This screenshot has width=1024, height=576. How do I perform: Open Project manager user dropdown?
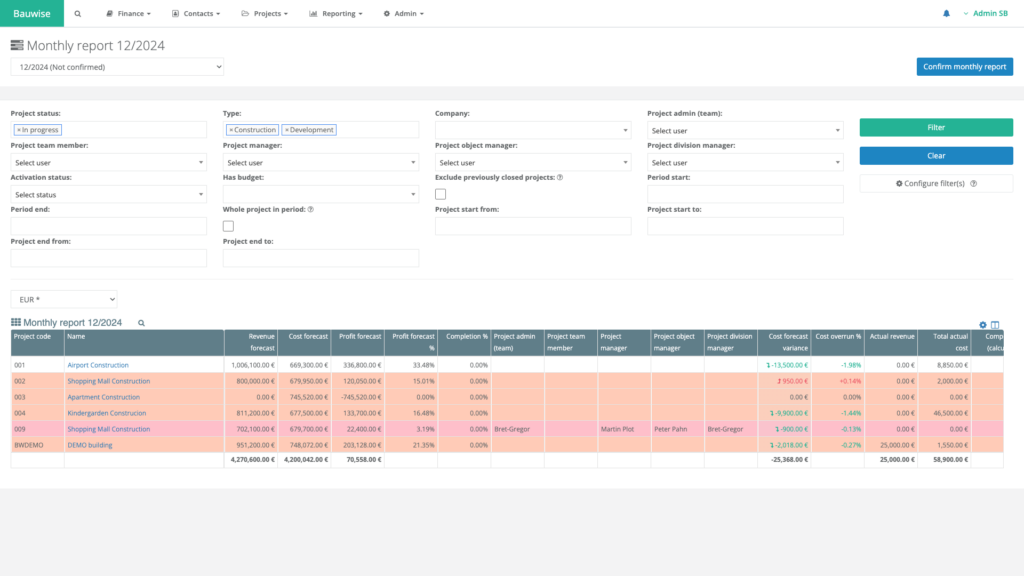coord(321,162)
